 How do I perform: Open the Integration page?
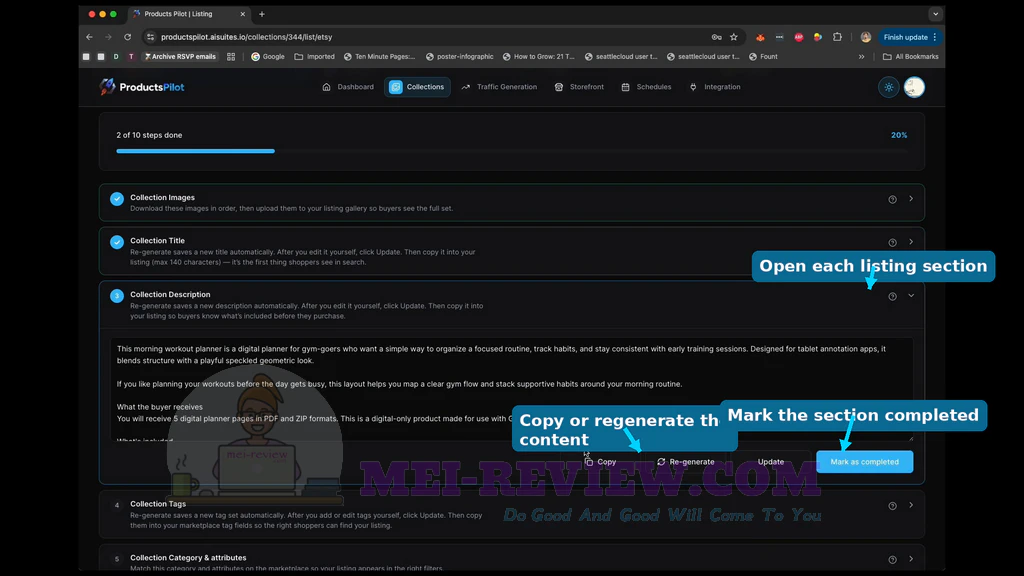point(715,87)
